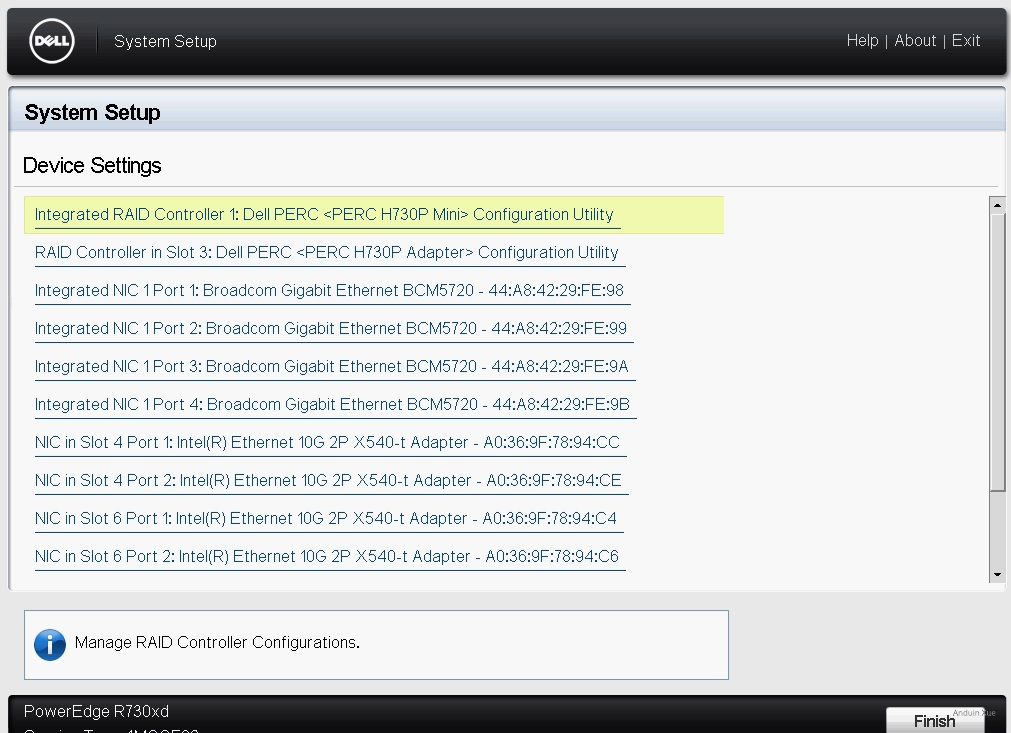Open NIC in Slot 4 Port 1
The image size is (1011, 733).
(x=327, y=443)
